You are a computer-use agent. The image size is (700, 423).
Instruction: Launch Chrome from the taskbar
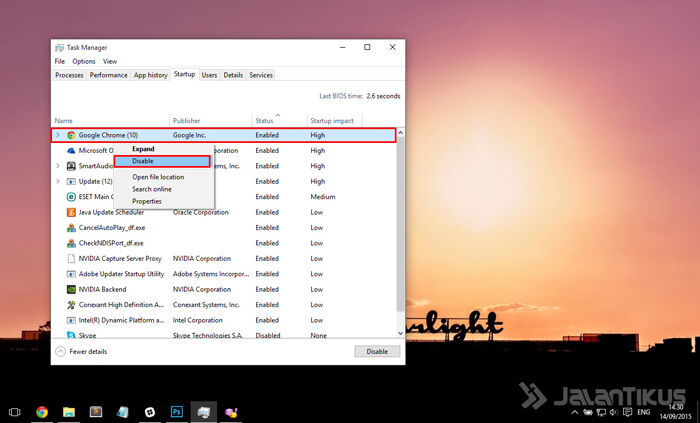42,411
